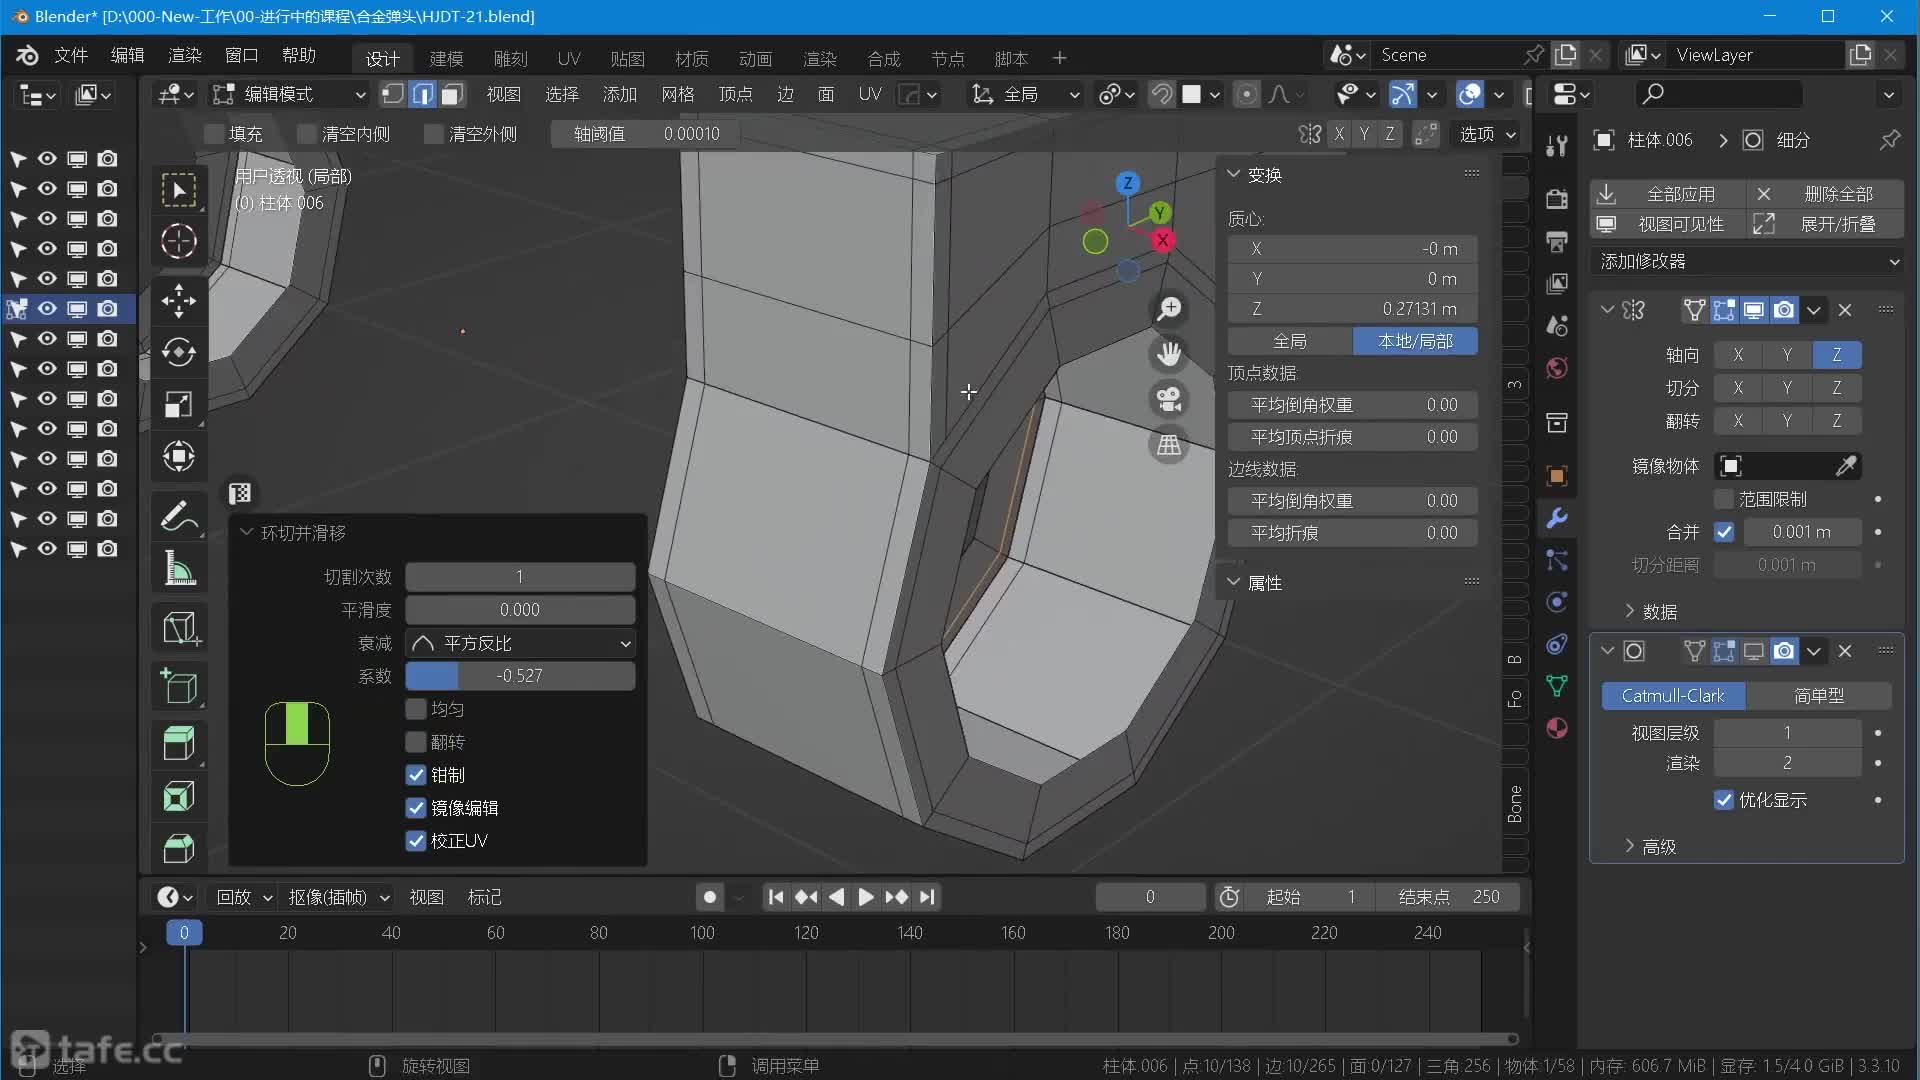Activate the Annotate pencil tool
The width and height of the screenshot is (1920, 1080).
coord(179,517)
